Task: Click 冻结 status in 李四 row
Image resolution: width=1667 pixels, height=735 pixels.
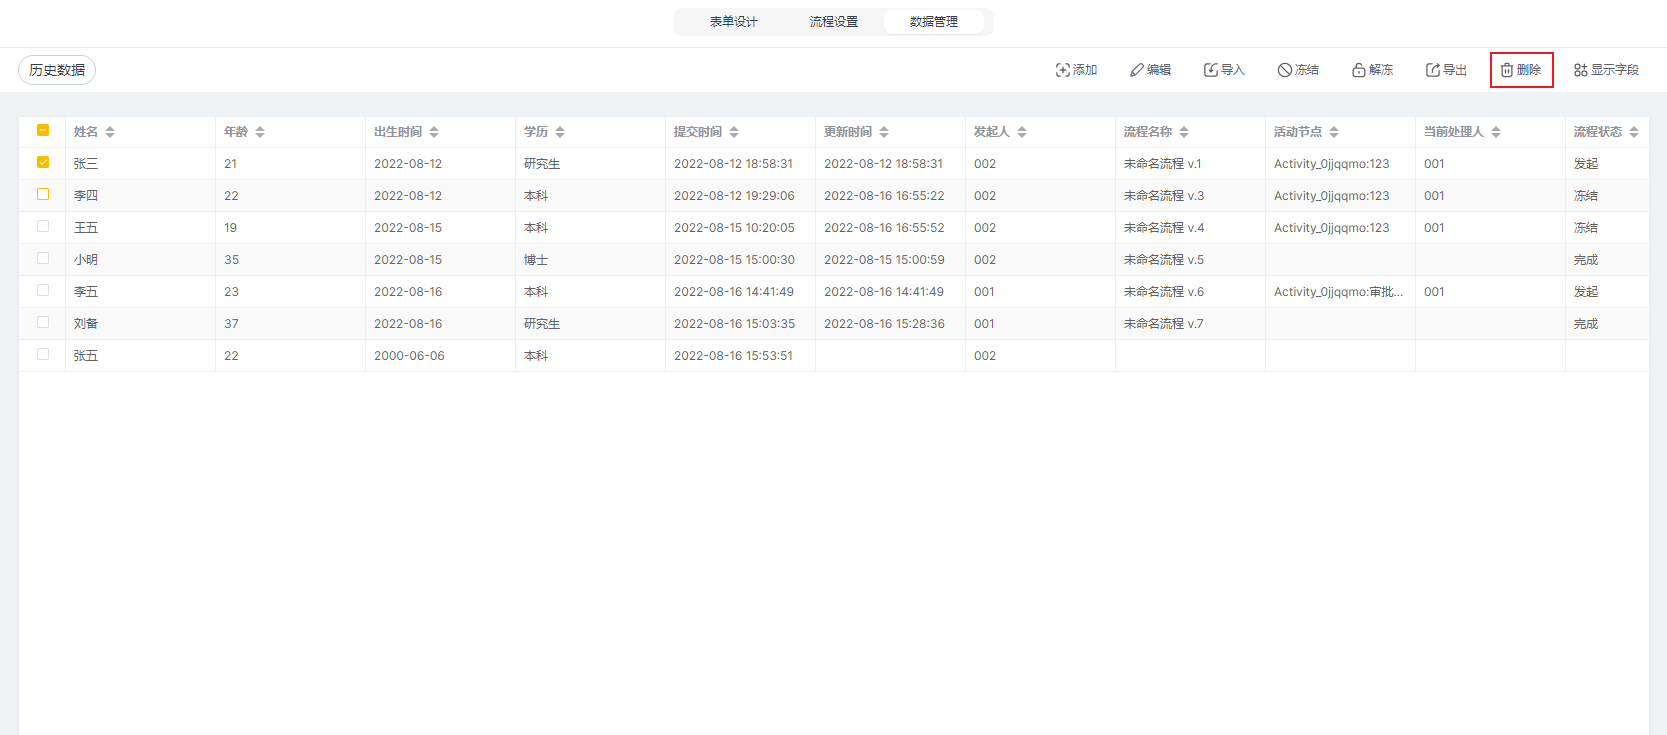Action: (x=1586, y=196)
